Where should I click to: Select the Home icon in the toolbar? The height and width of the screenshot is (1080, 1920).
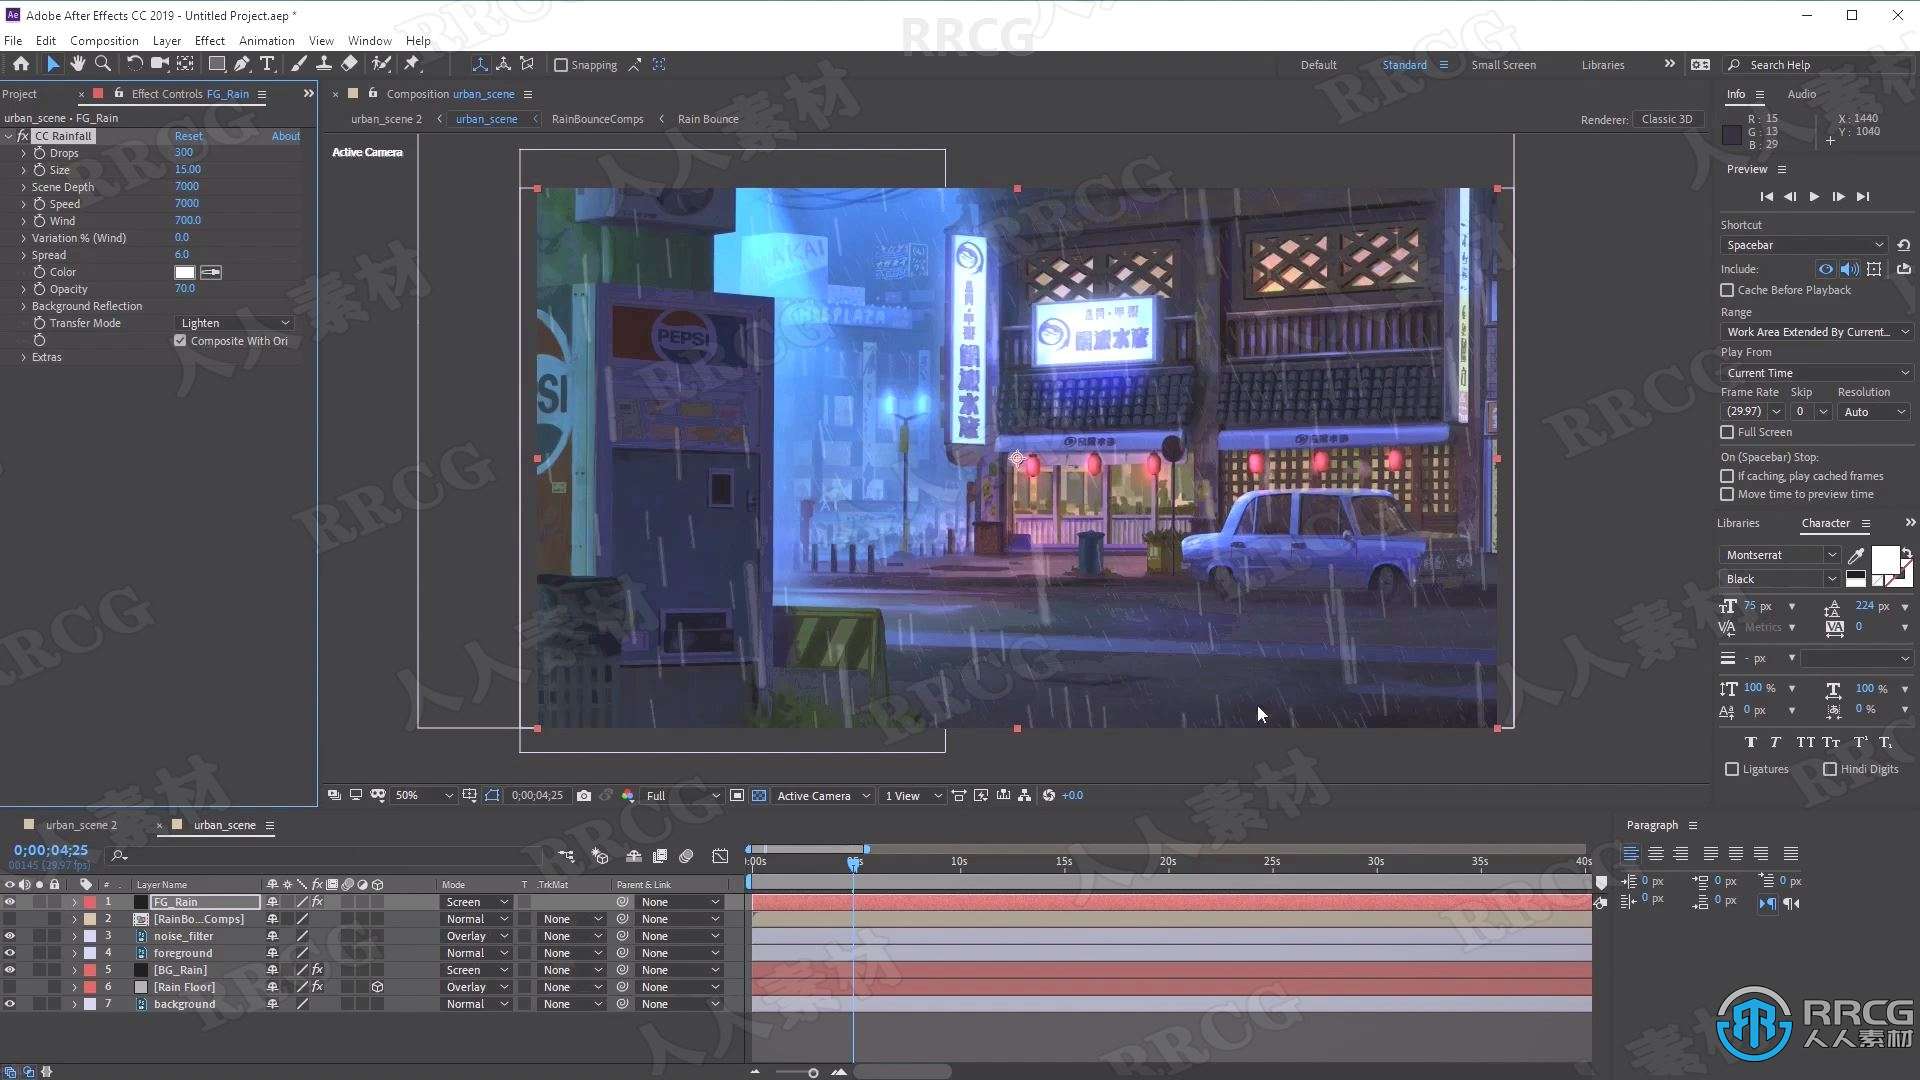(x=21, y=64)
